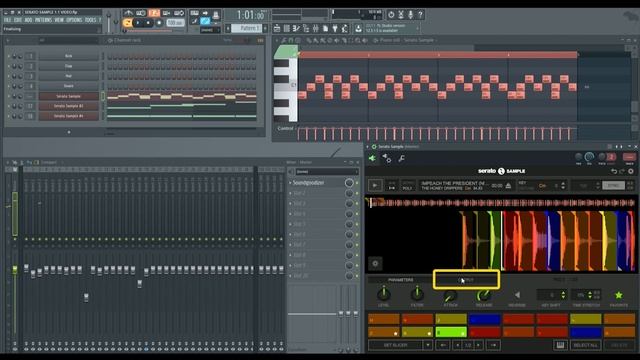Viewport: 640px width, 360px height.
Task: Open the Playlist view icon
Action: point(277,29)
